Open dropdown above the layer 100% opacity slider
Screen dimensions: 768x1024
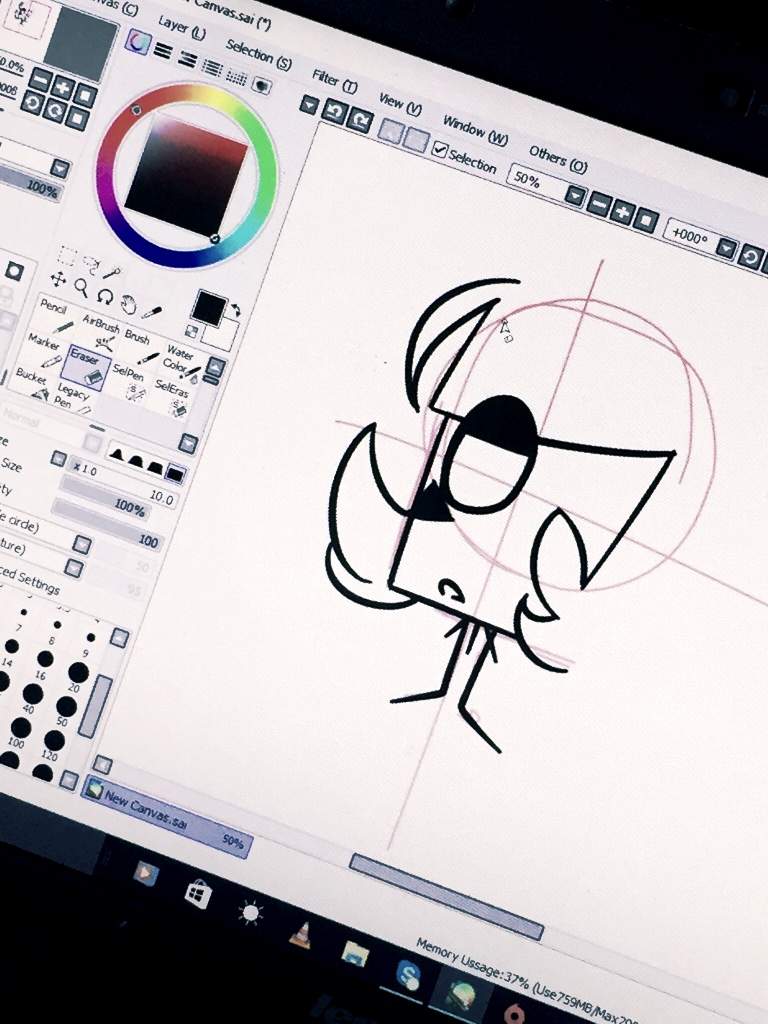pyautogui.click(x=60, y=168)
